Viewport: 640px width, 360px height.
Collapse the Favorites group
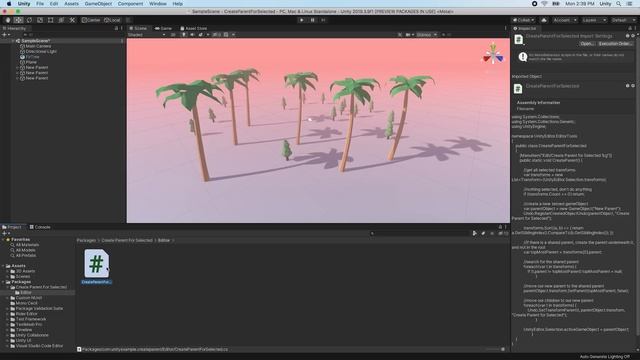tap(3, 240)
